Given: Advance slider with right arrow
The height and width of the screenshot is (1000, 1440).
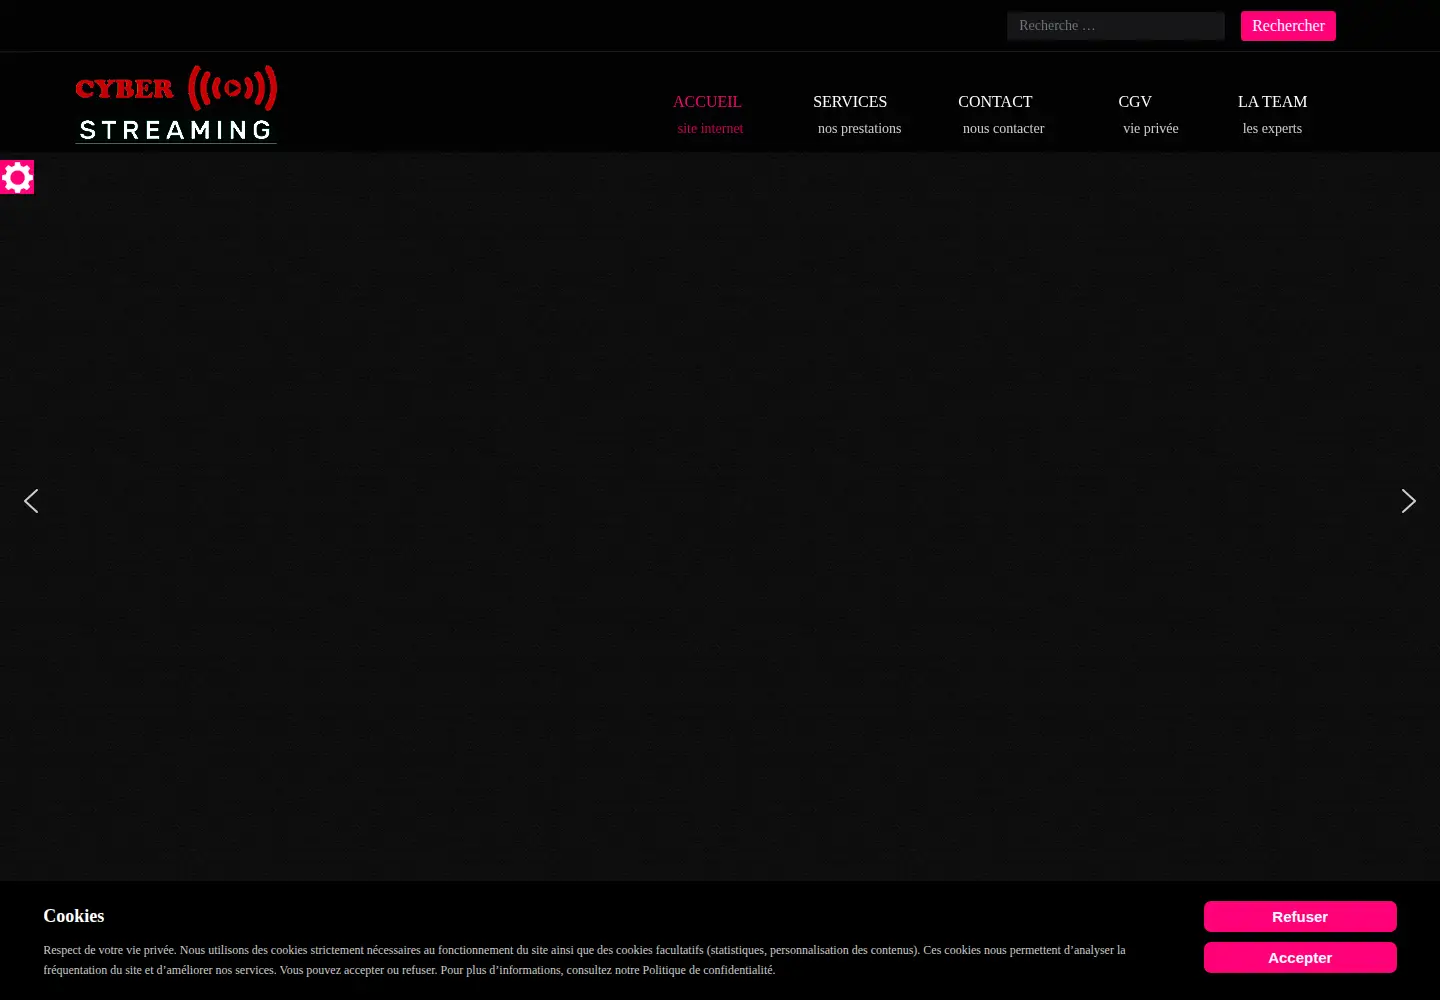Looking at the screenshot, I should (x=1408, y=501).
